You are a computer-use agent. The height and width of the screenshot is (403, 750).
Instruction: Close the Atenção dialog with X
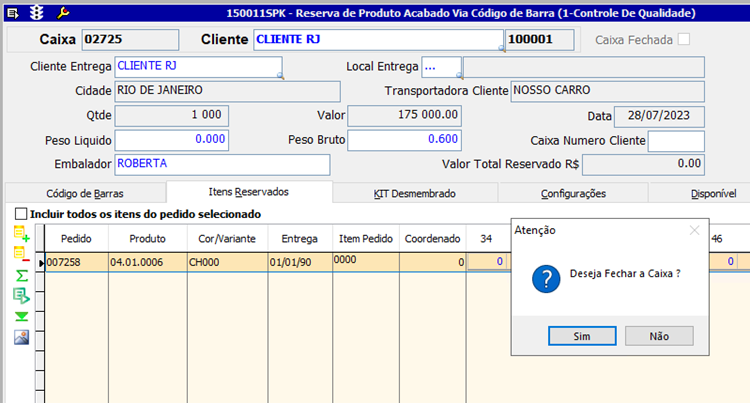point(695,230)
